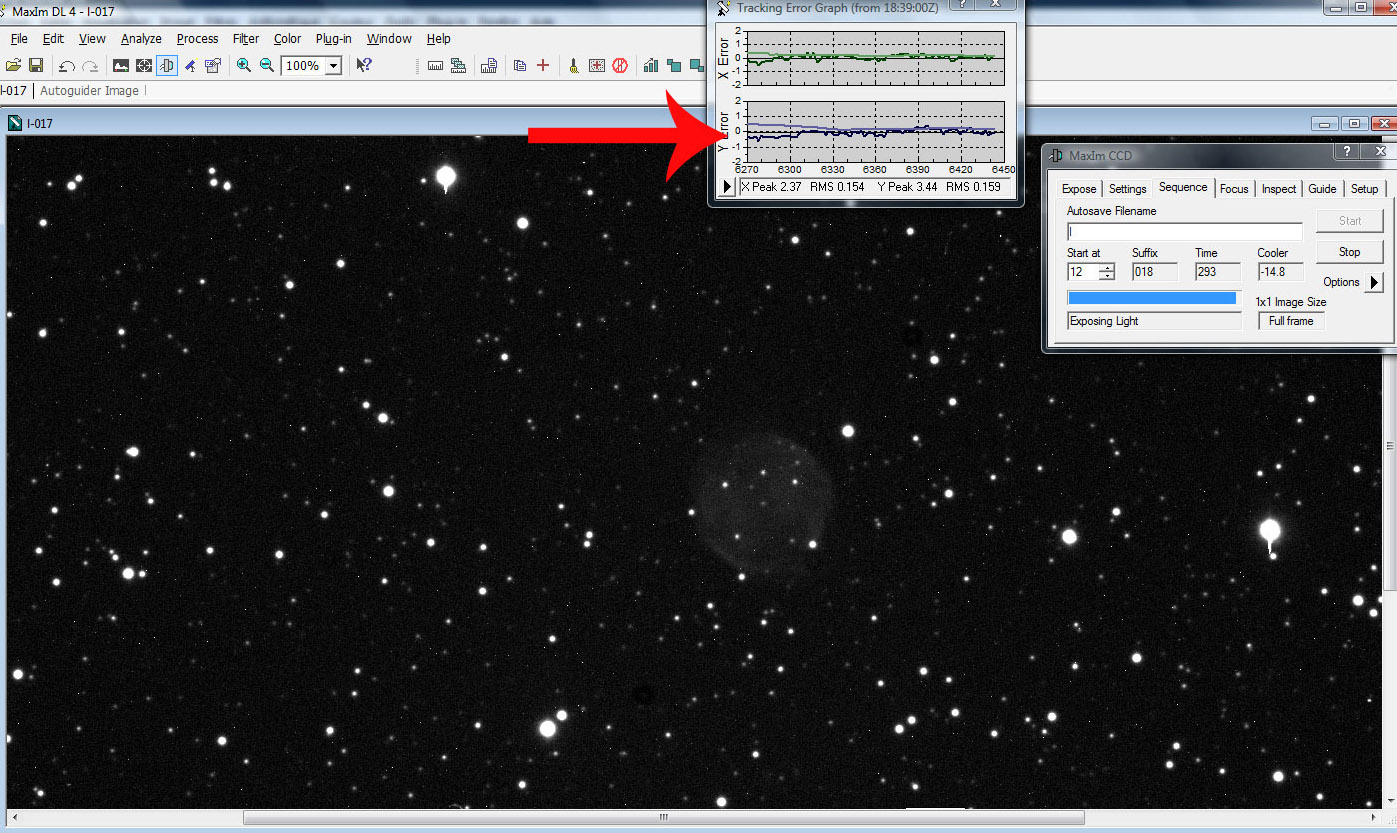Toggle the camera control window icon
The height and width of the screenshot is (833, 1397).
click(x=167, y=66)
